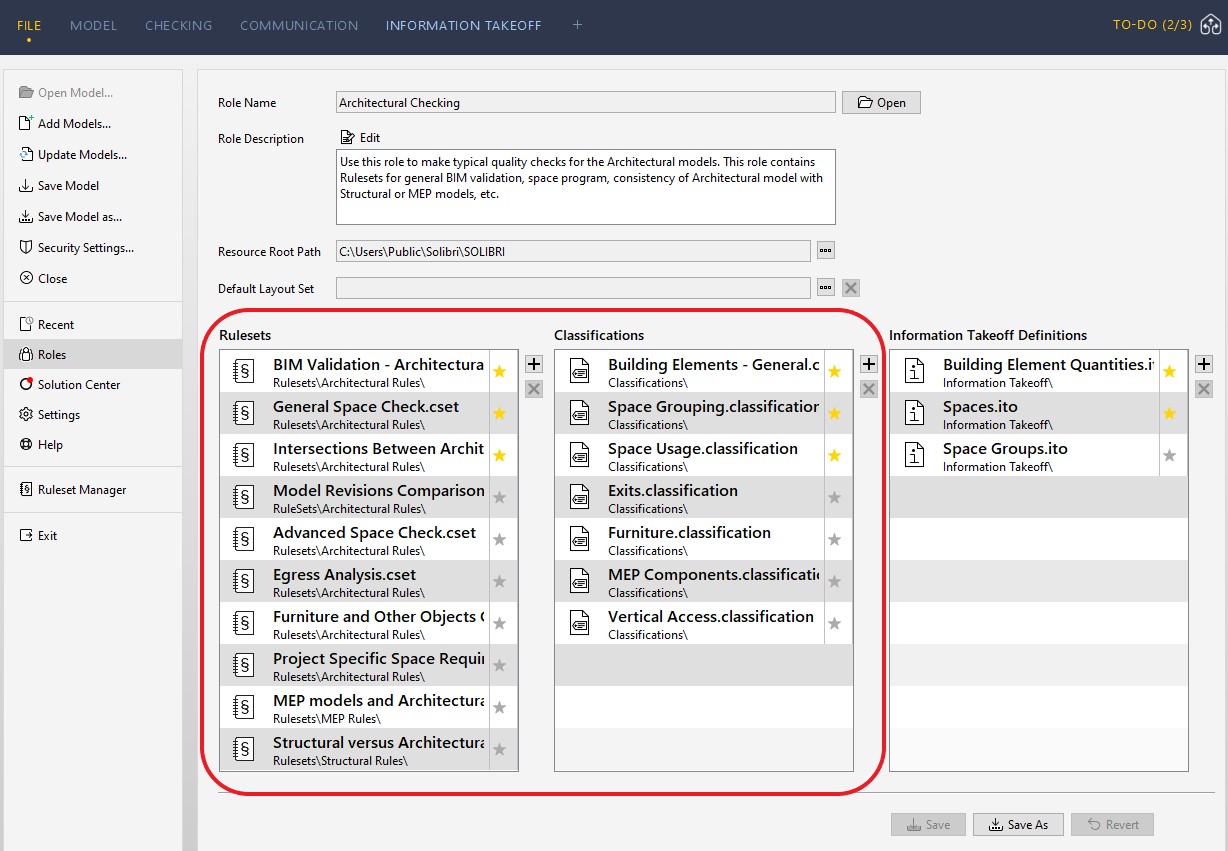Click add icon for Information Takeoff Definitions
1228x851 pixels.
[x=1204, y=364]
